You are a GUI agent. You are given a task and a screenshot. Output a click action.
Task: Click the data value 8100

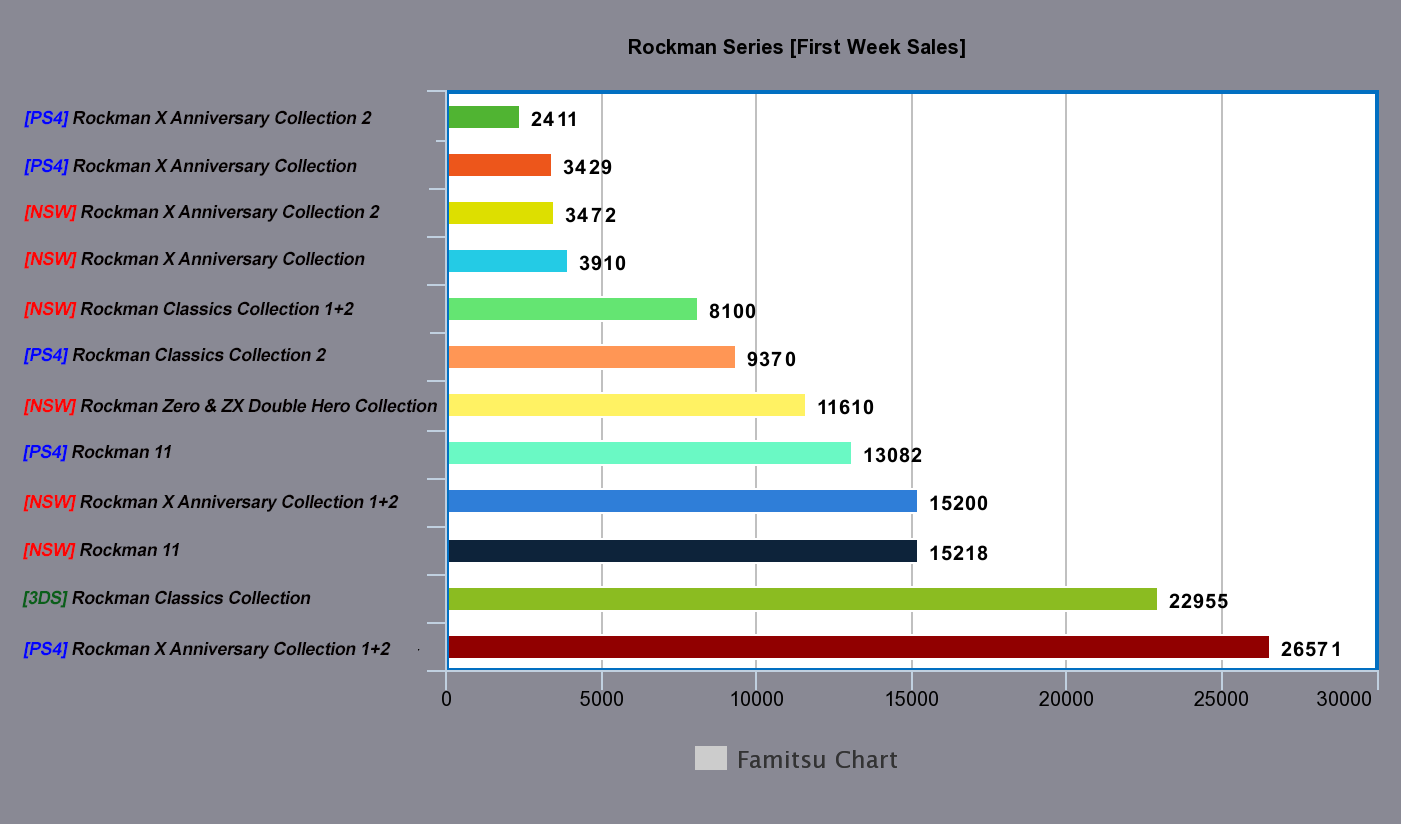[x=733, y=312]
